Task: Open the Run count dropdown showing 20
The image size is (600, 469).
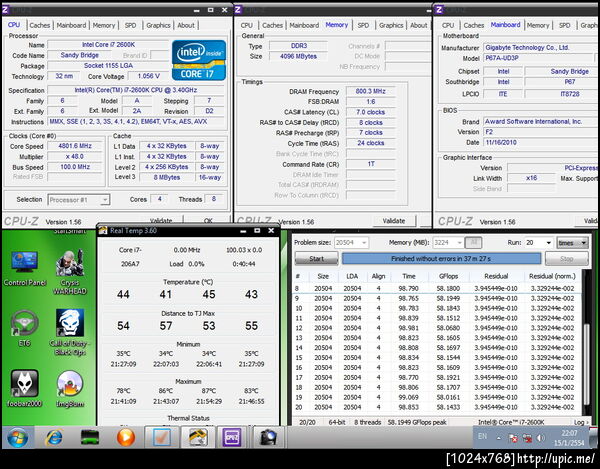Action: coord(548,243)
